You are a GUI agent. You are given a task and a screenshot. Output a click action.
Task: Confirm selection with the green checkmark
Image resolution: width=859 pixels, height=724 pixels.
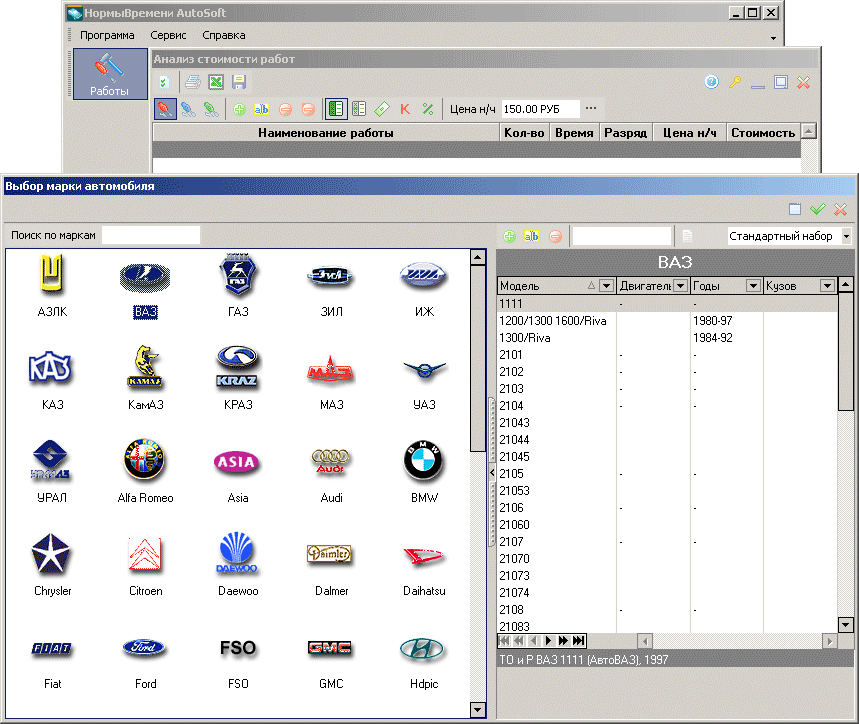(818, 209)
